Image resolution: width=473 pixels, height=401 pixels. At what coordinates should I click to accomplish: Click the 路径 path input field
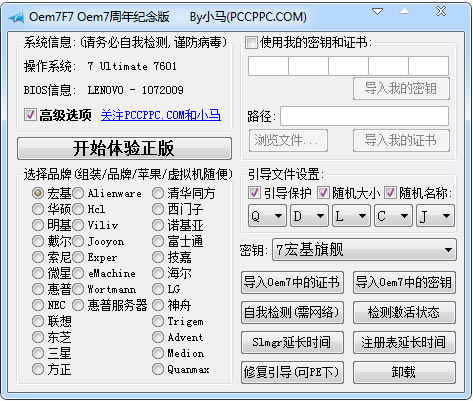(x=365, y=116)
